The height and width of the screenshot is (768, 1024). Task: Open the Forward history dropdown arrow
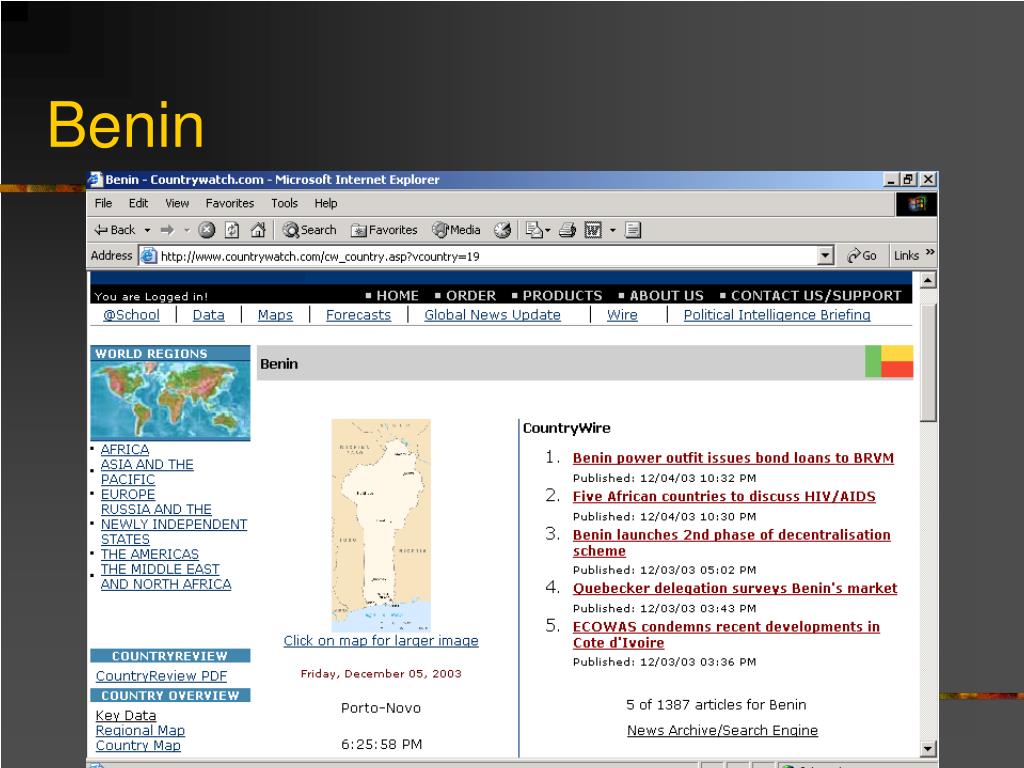pos(187,230)
